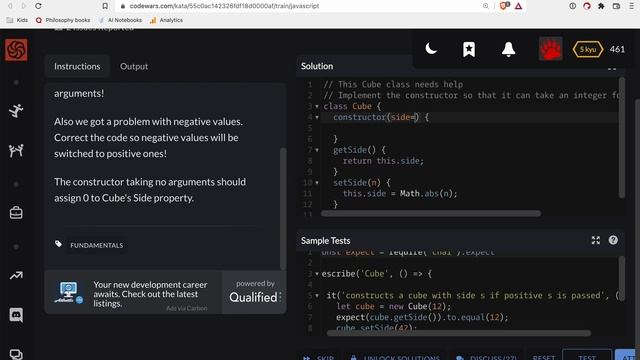This screenshot has width=640, height=360.
Task: Open the bookmarked kata star icon
Action: (x=469, y=49)
